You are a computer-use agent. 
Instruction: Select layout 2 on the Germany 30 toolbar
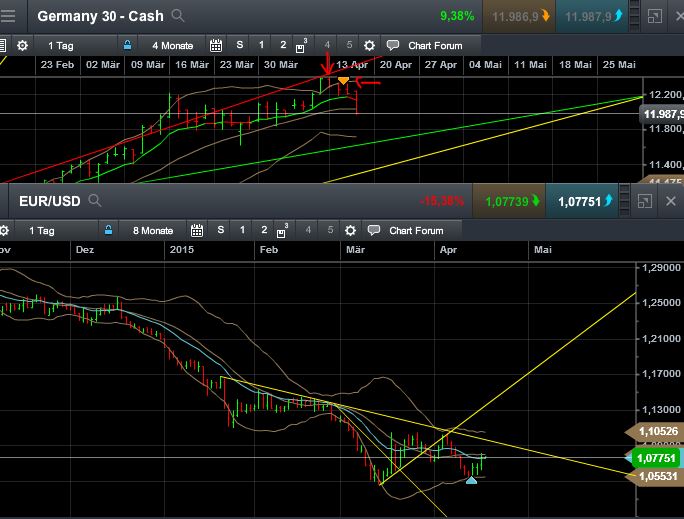(x=283, y=45)
